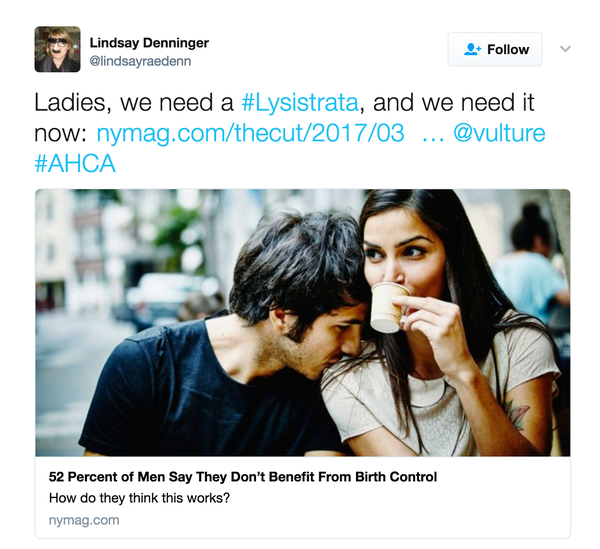This screenshot has height=549, width=600.
Task: Click Lindsay Denninger's profile avatar
Action: 57,49
